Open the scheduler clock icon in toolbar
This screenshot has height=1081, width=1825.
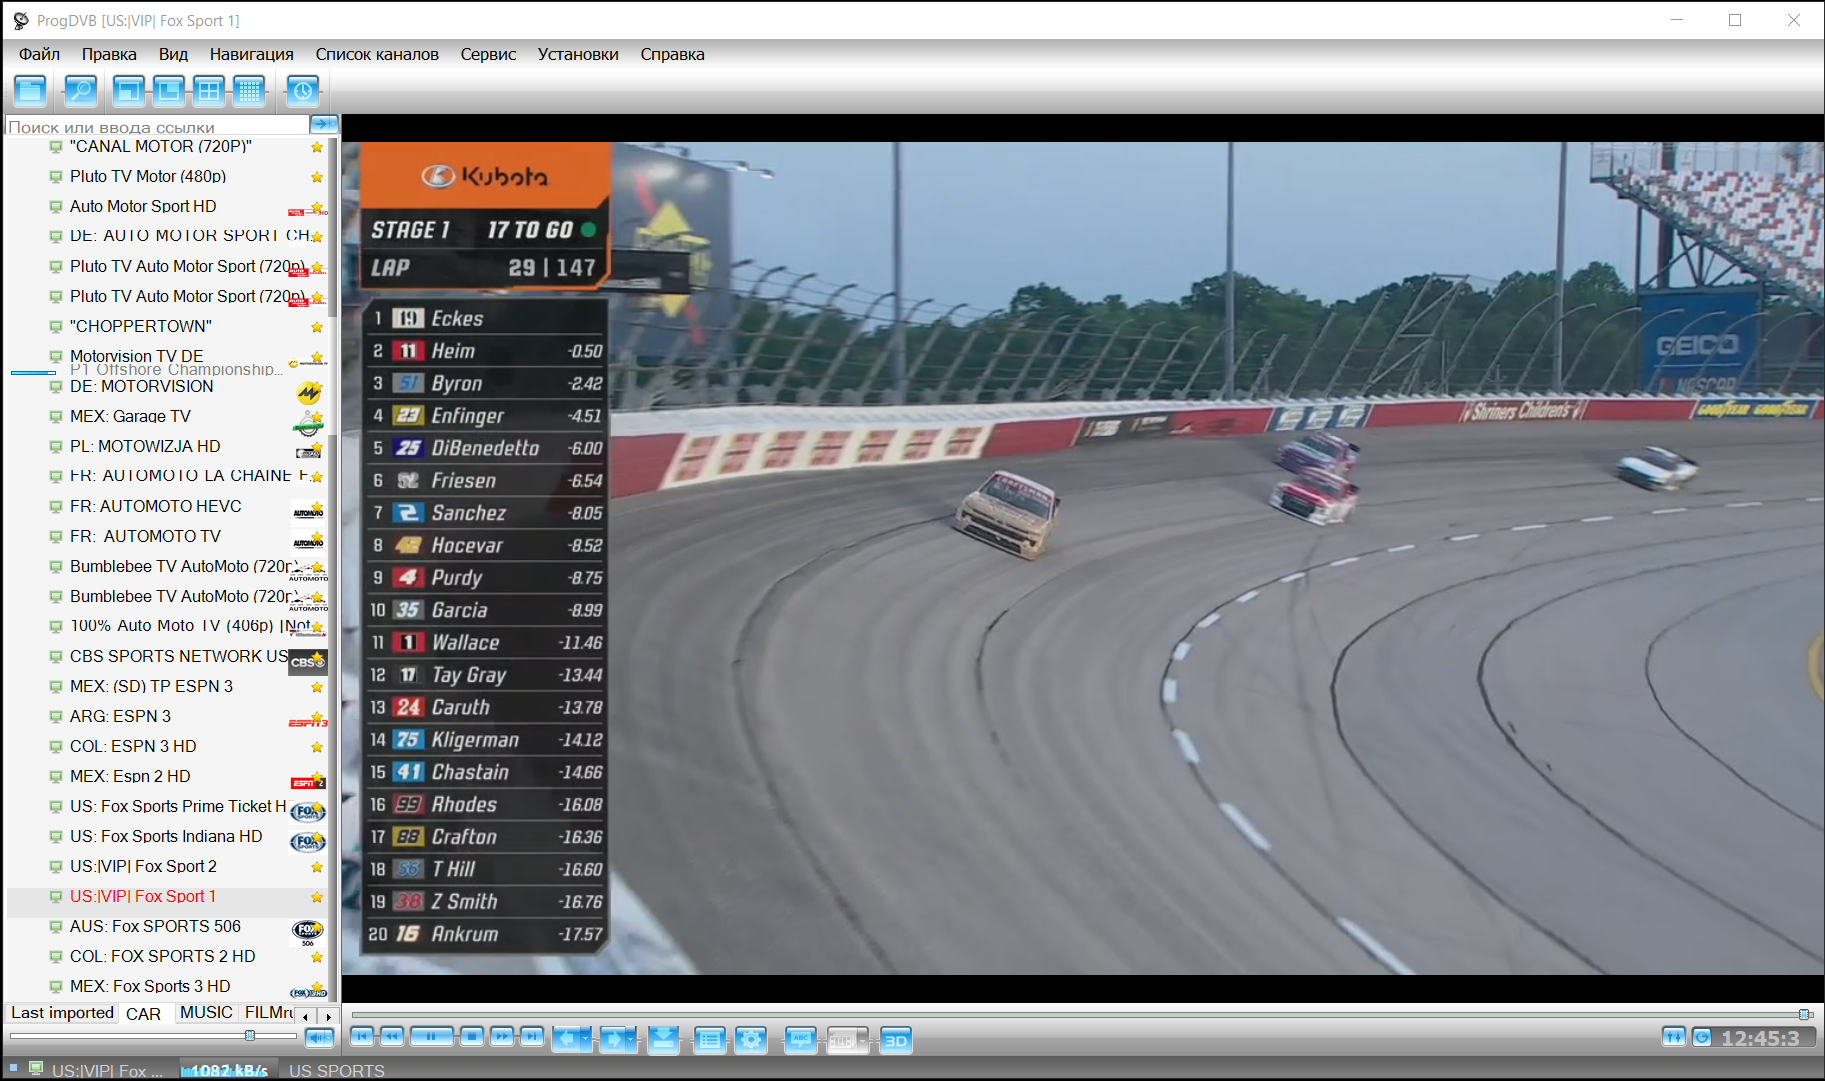[x=302, y=91]
